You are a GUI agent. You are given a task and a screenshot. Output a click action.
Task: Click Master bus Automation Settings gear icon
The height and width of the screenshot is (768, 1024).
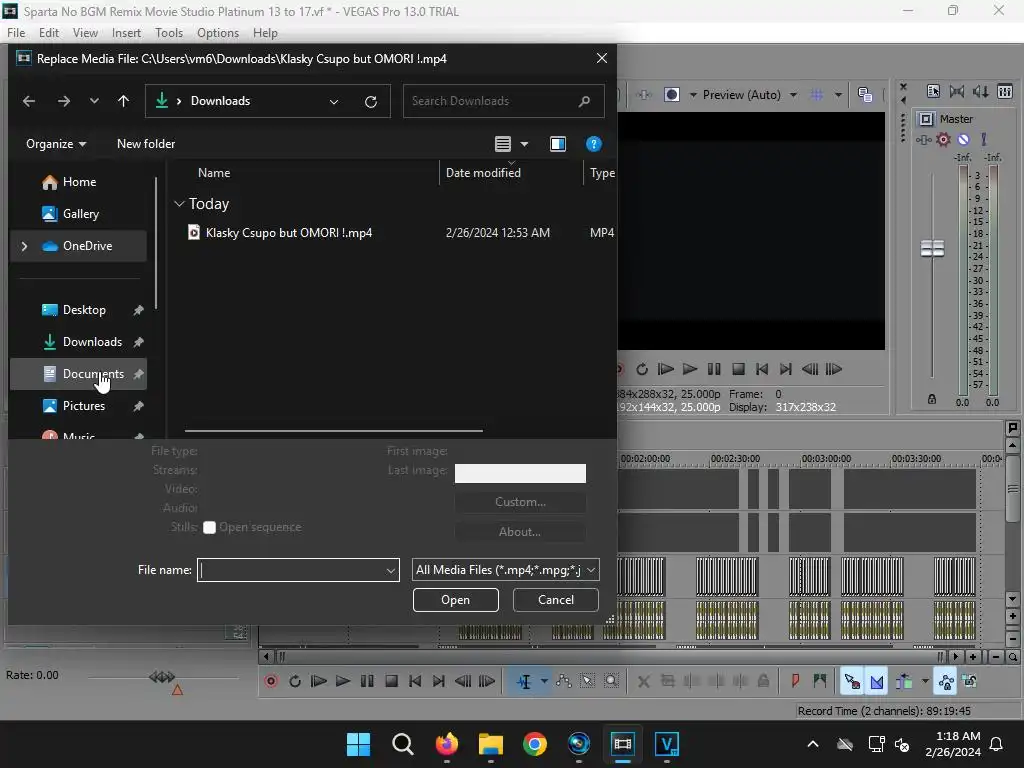[x=943, y=140]
